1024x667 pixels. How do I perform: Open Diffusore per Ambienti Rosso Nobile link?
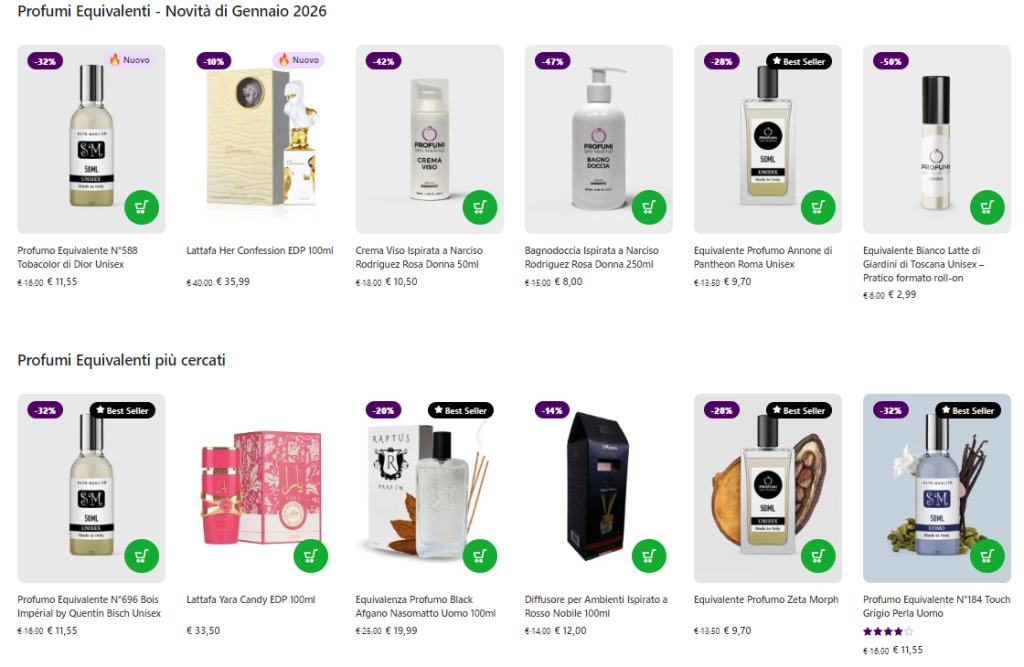point(596,606)
